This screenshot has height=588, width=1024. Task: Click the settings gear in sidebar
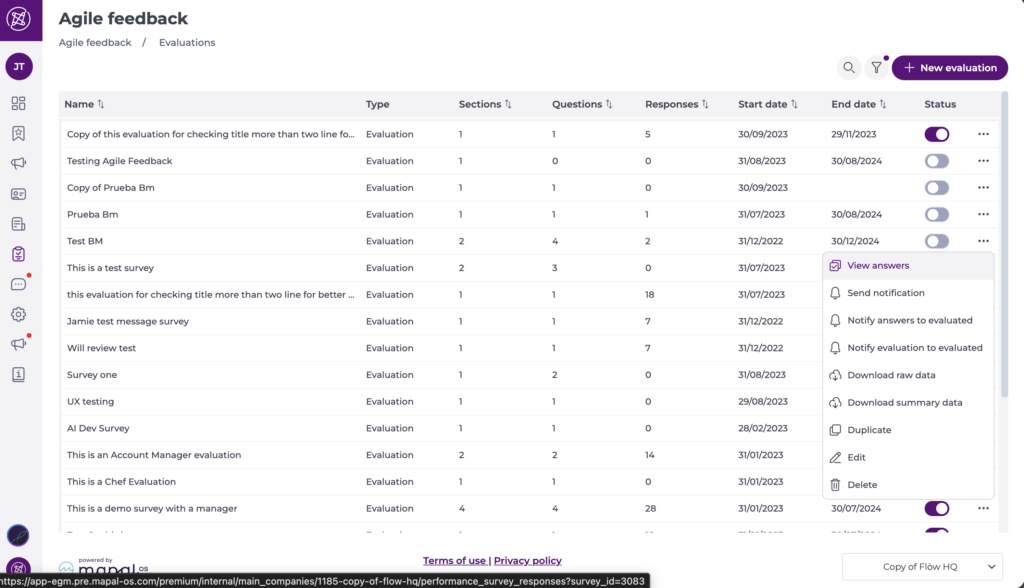[19, 314]
